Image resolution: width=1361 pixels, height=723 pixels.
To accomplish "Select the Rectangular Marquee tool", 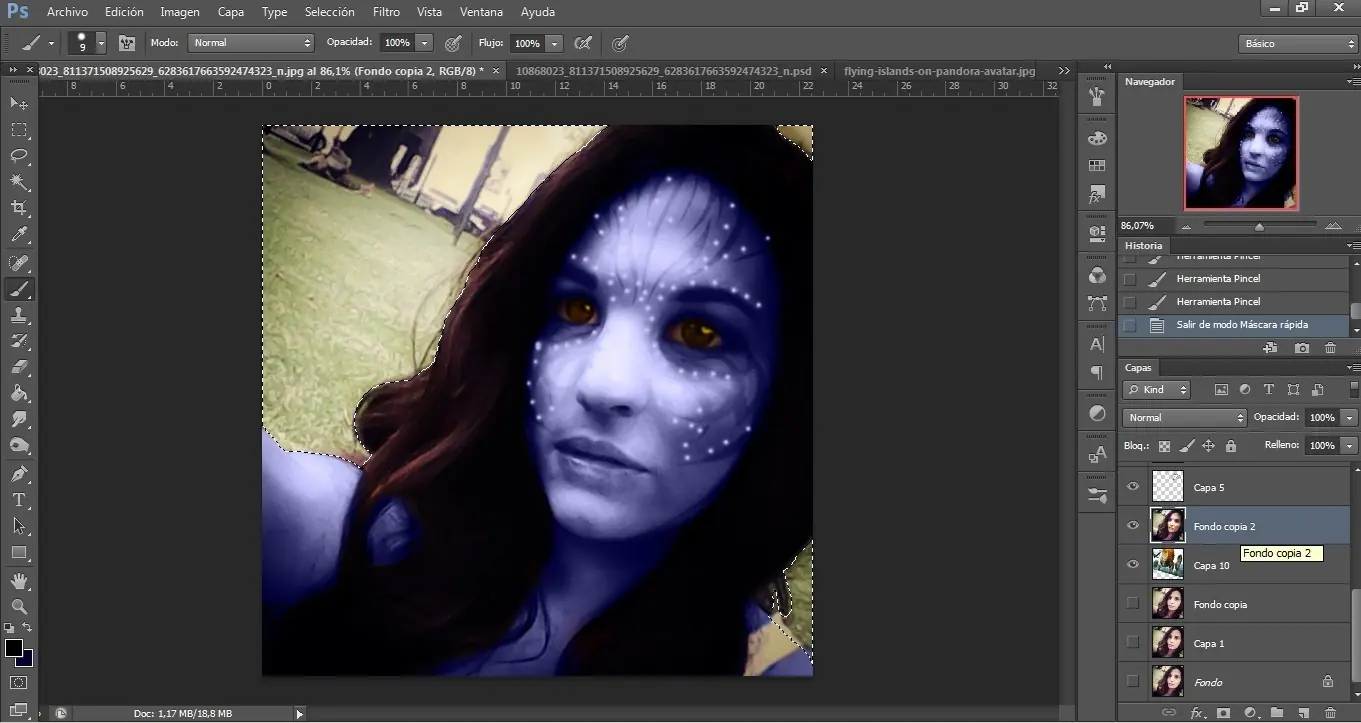I will point(19,130).
